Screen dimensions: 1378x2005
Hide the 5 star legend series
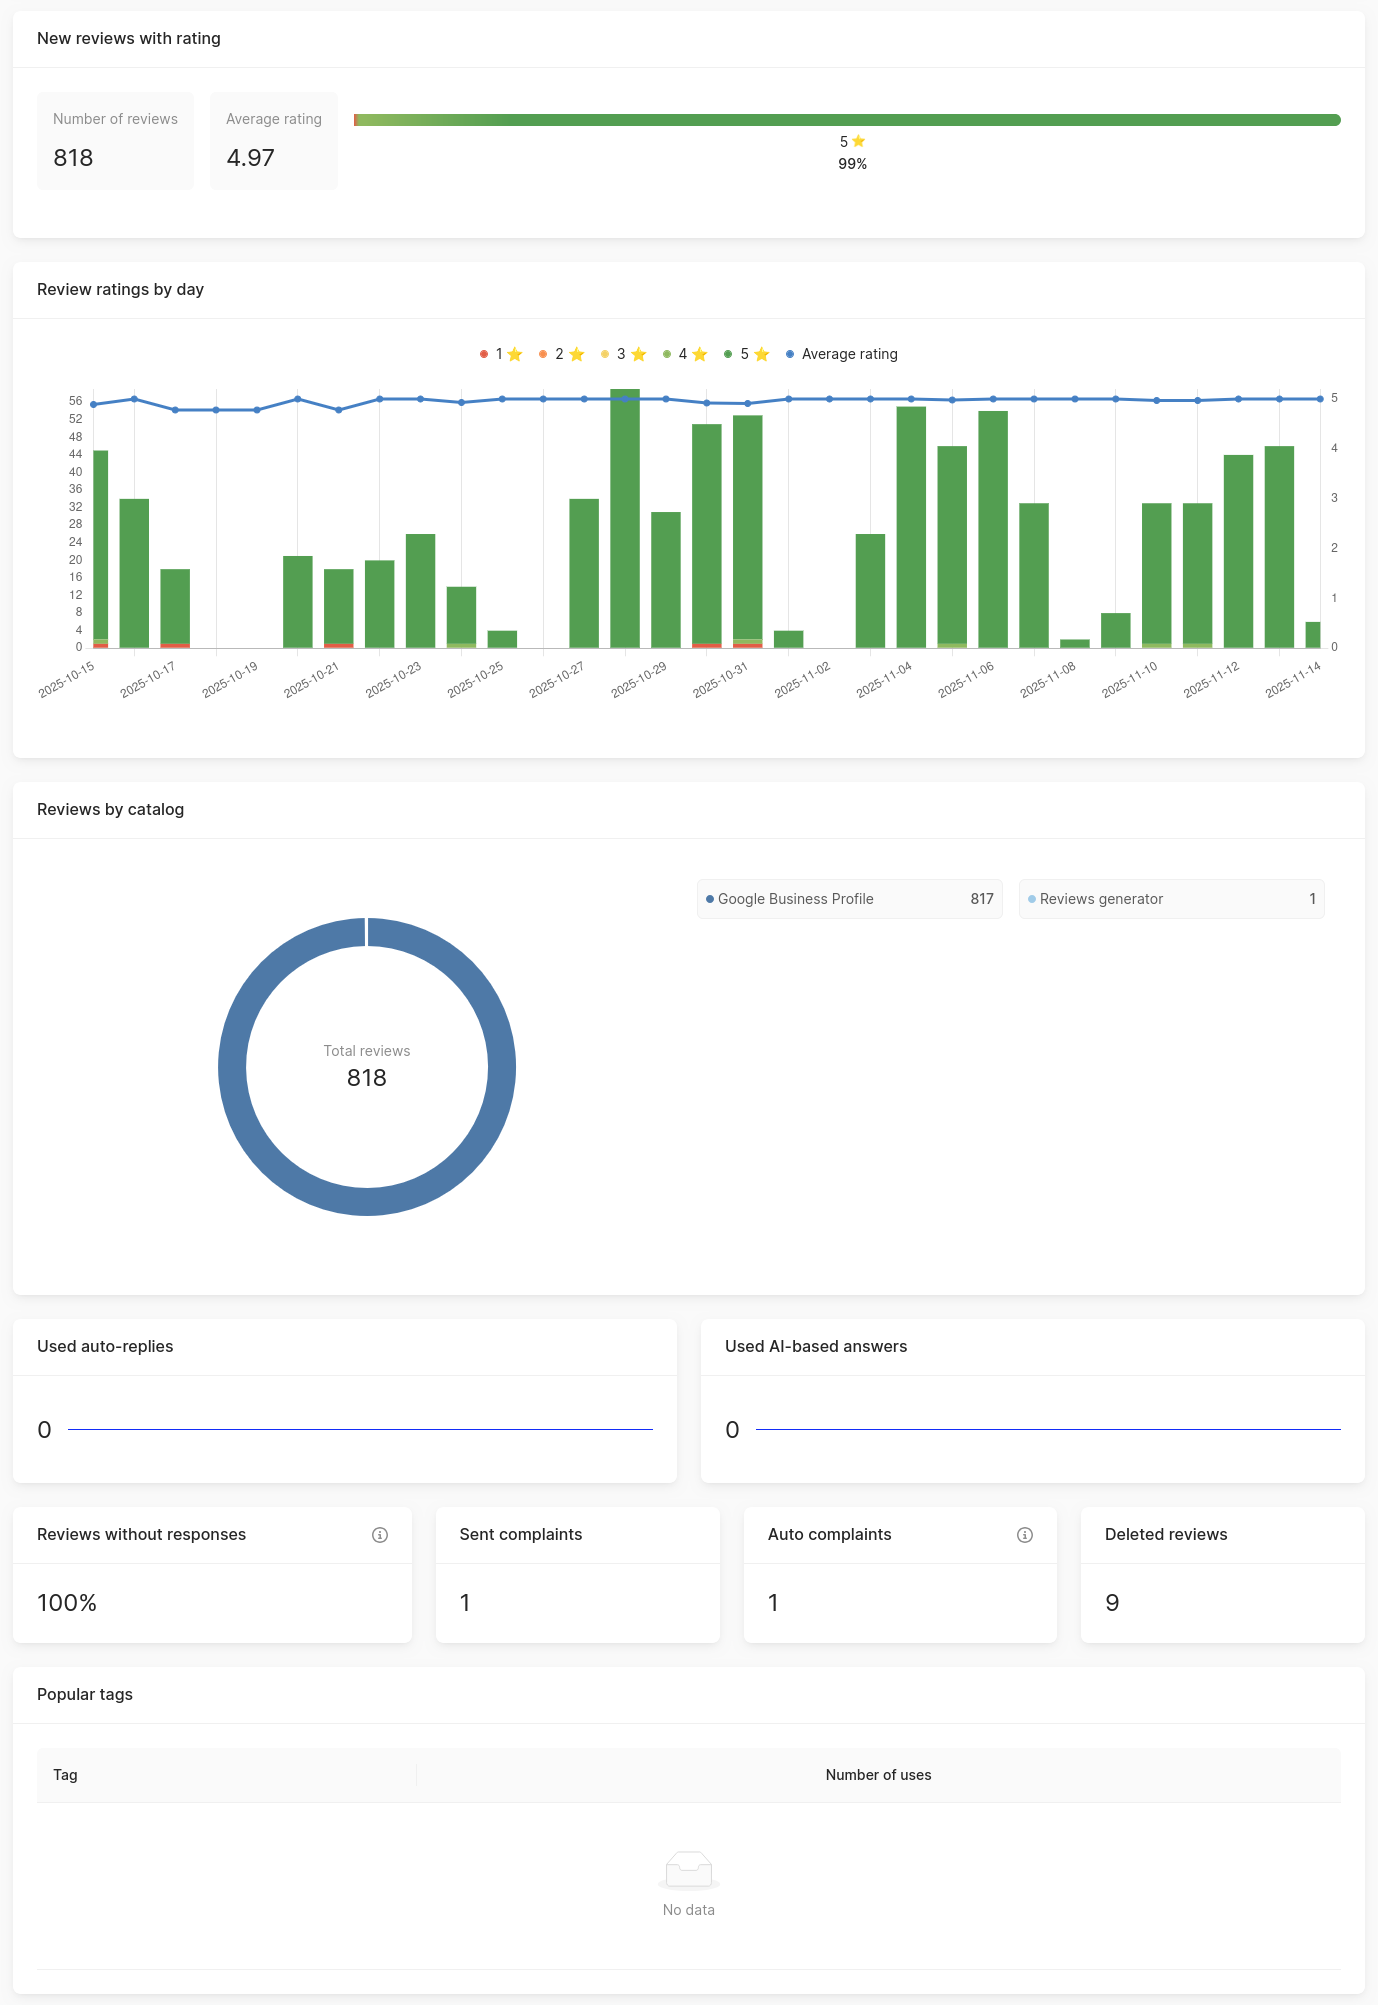746,354
